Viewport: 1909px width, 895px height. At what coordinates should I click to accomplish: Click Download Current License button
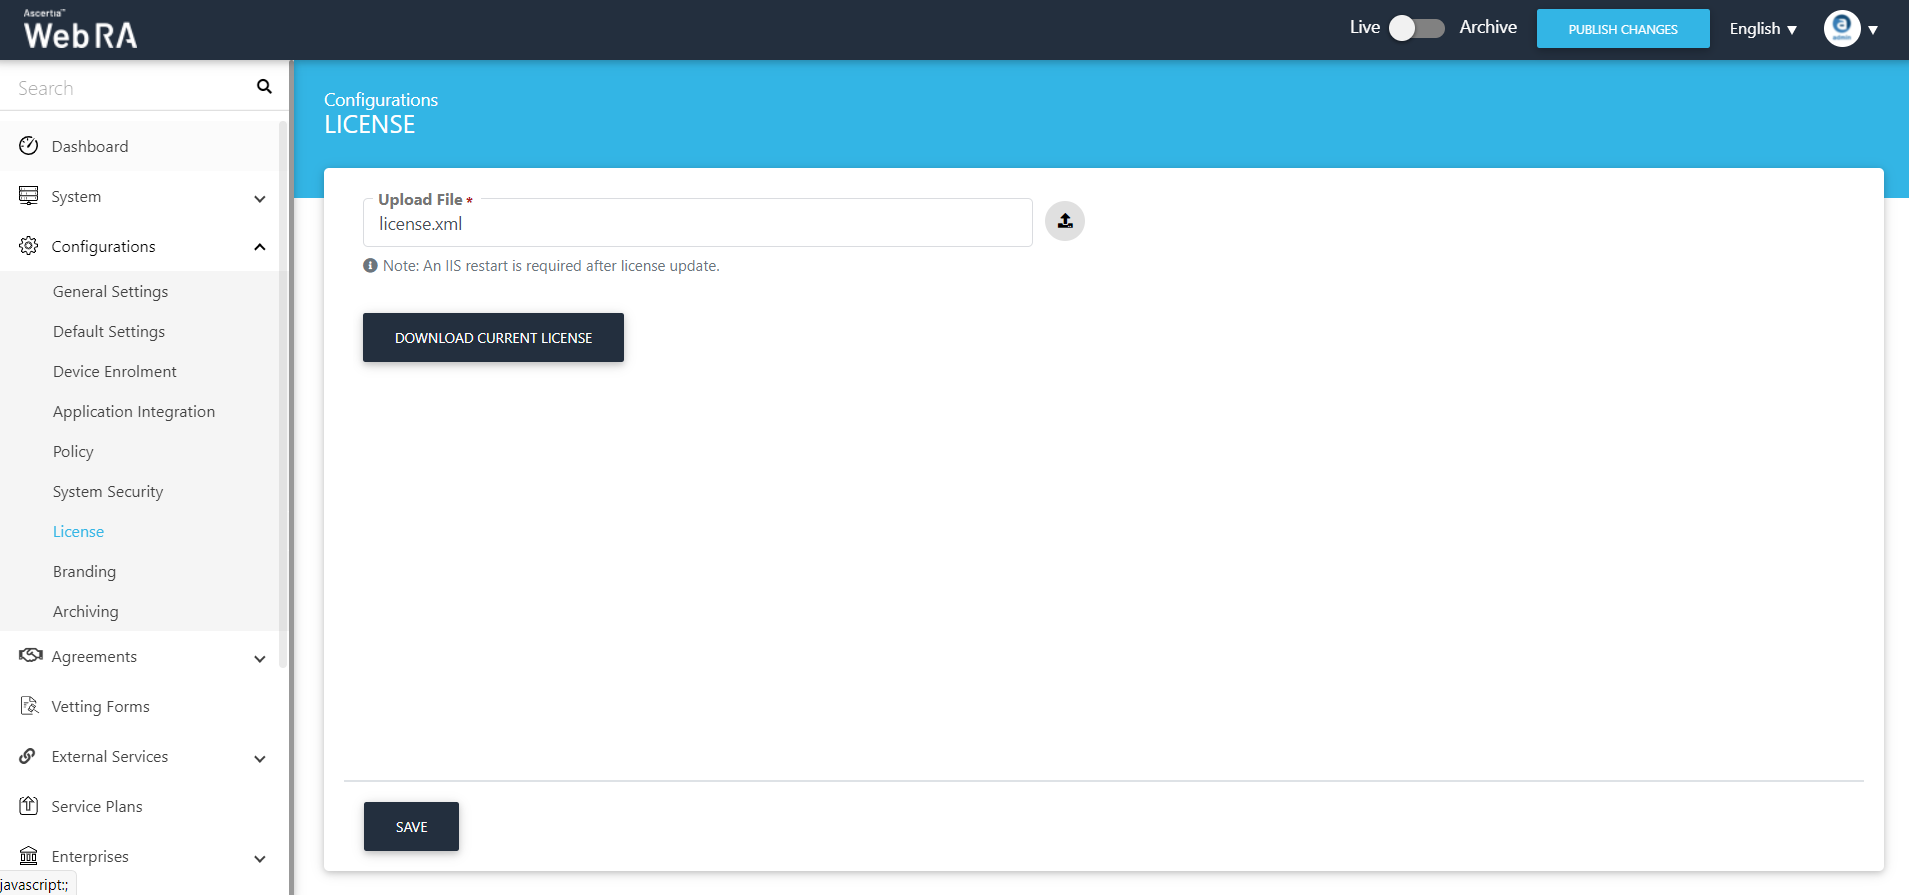[x=493, y=338]
